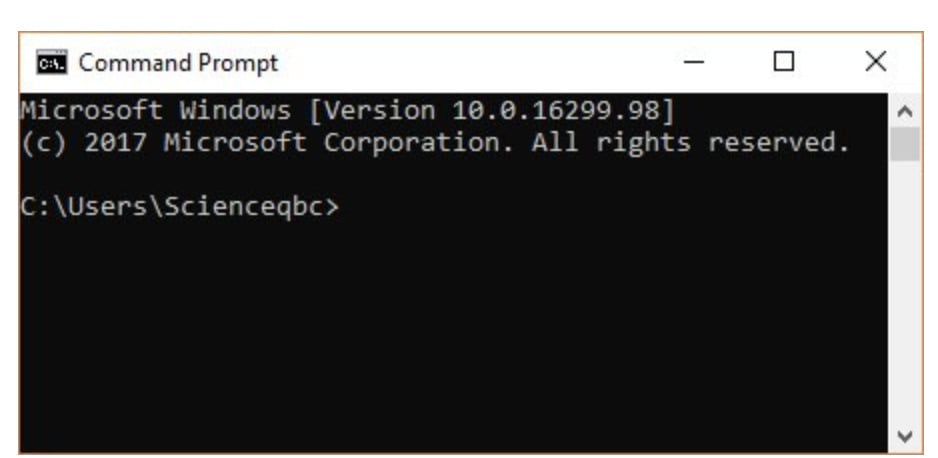Screen dimensions: 938x458
Task: Minimize the Command Prompt window
Action: pos(695,63)
